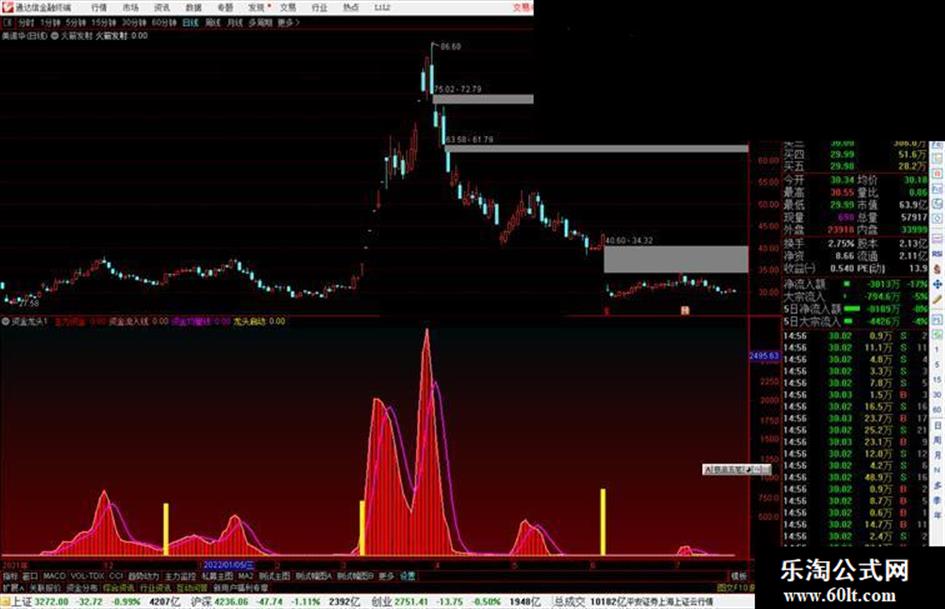The image size is (945, 609).
Task: Open the 交易 menu
Action: tap(288, 8)
